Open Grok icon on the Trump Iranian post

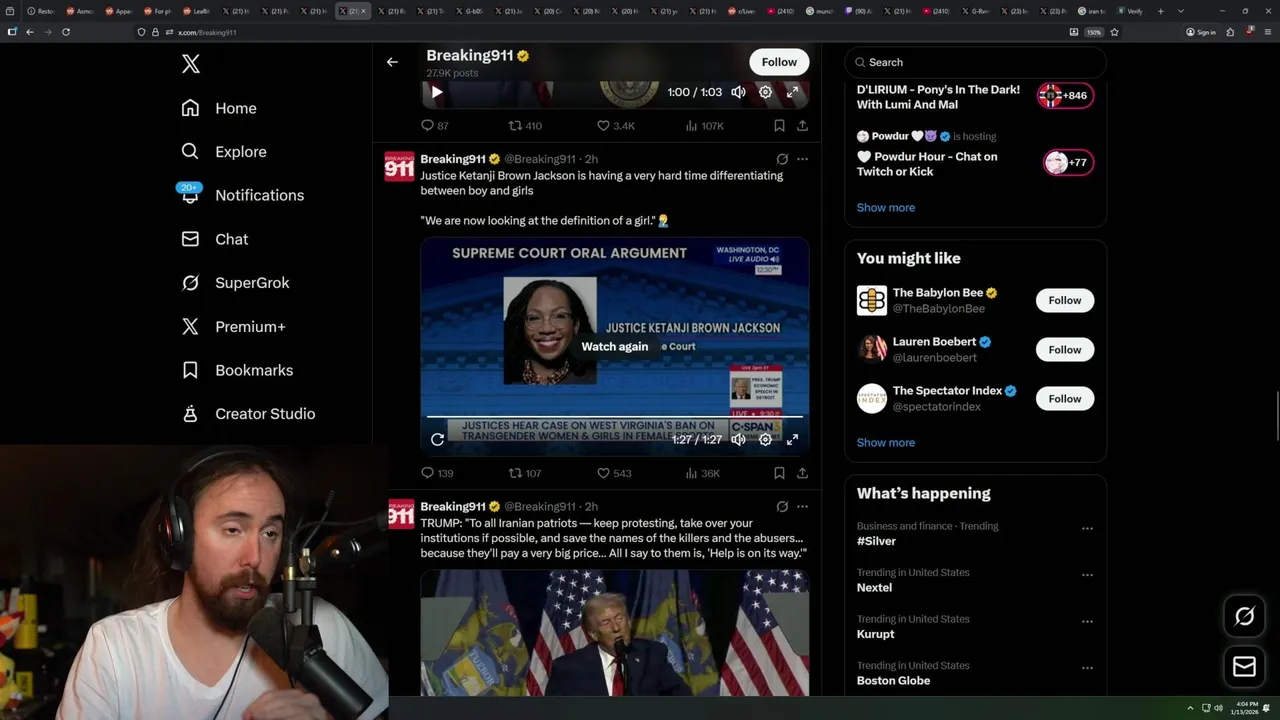pyautogui.click(x=782, y=506)
